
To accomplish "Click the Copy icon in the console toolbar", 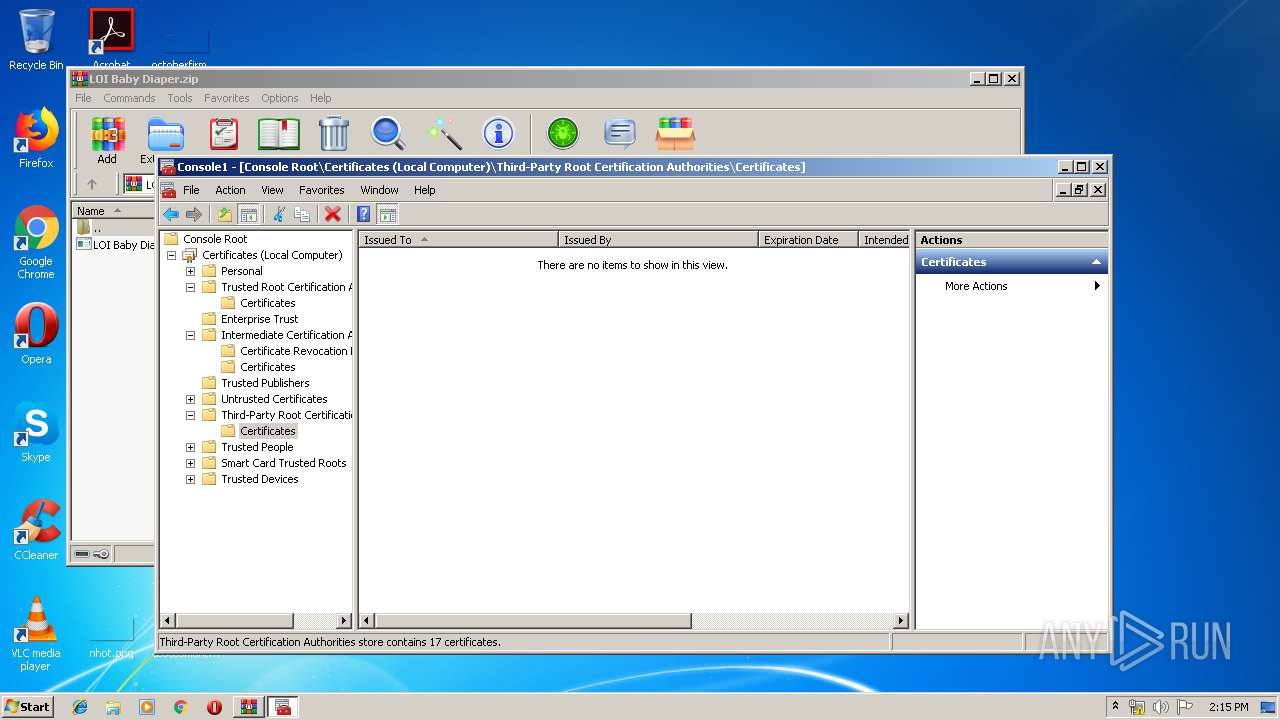I will click(301, 214).
